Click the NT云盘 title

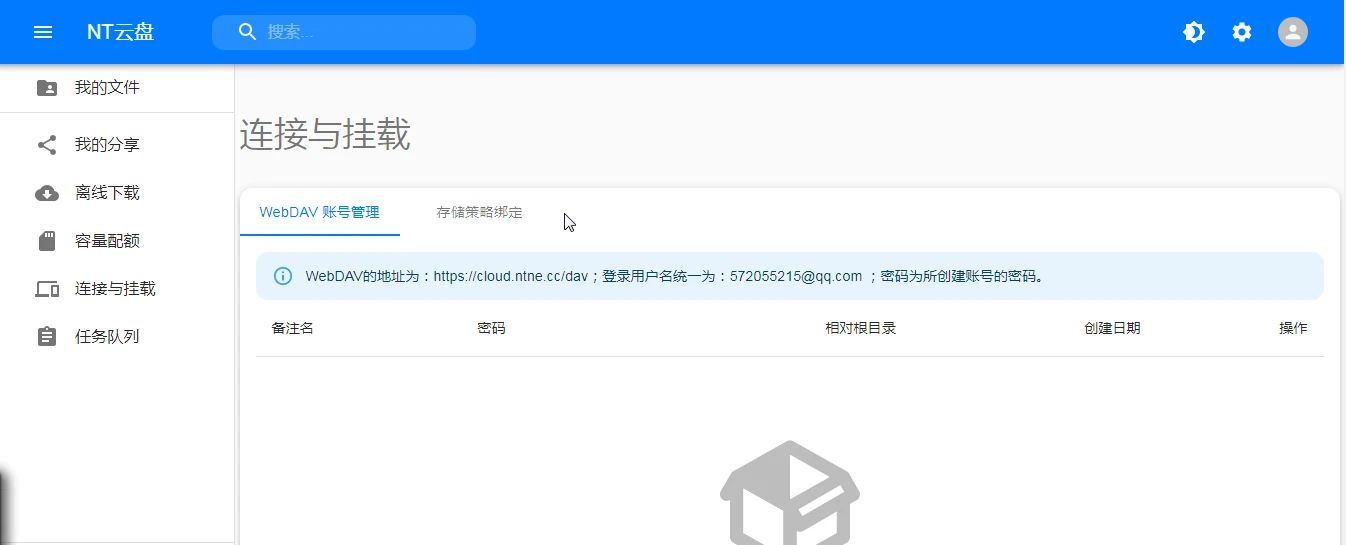[120, 32]
